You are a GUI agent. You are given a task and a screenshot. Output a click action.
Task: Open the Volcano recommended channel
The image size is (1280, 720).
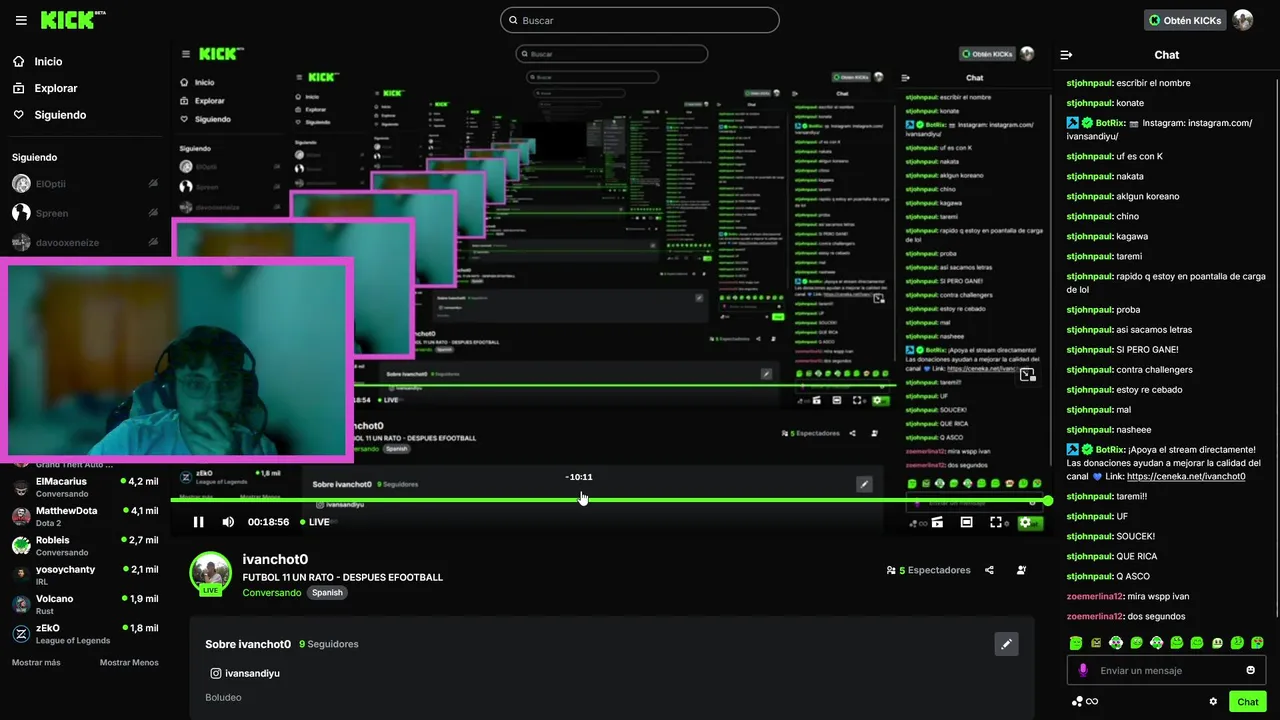pyautogui.click(x=84, y=604)
